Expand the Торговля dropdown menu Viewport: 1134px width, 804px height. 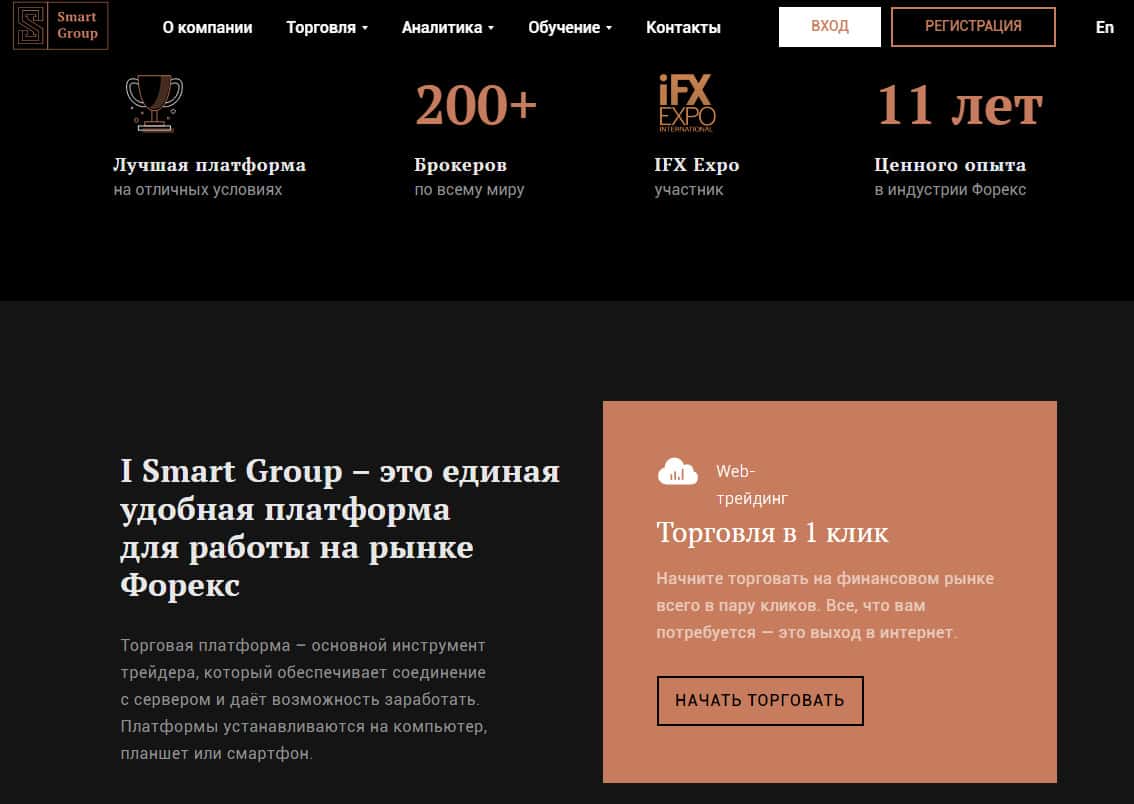coord(327,27)
